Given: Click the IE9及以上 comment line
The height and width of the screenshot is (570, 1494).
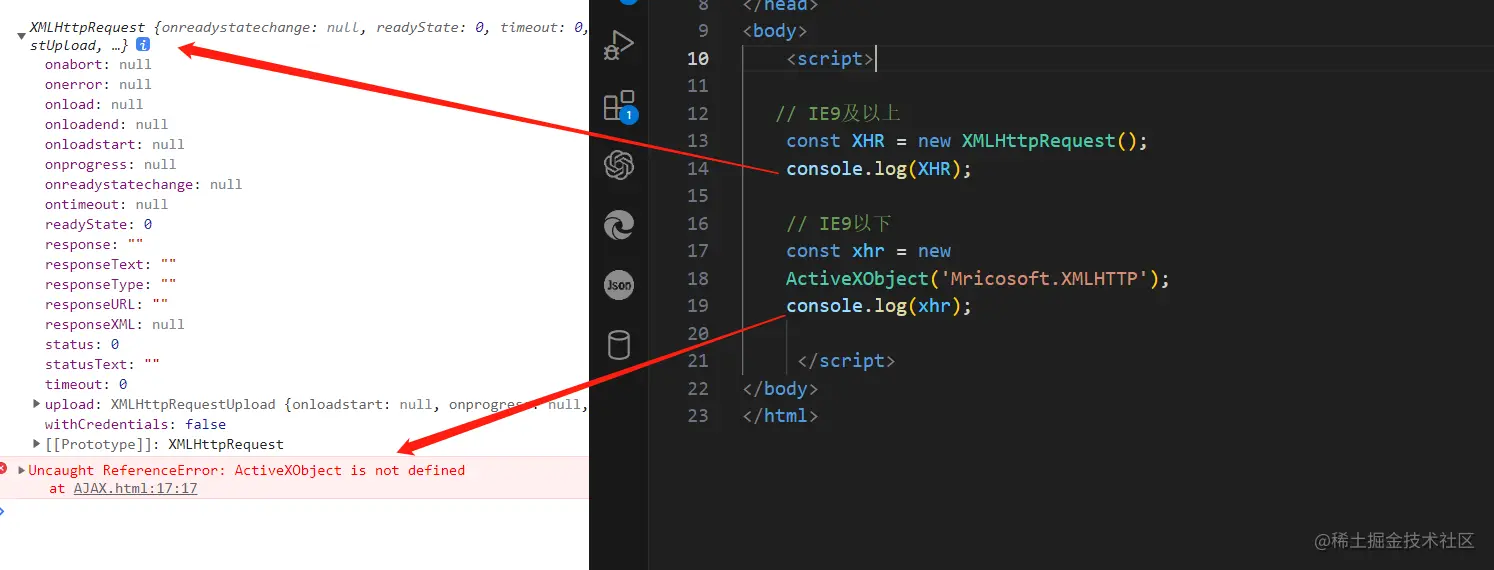Looking at the screenshot, I should 838,113.
